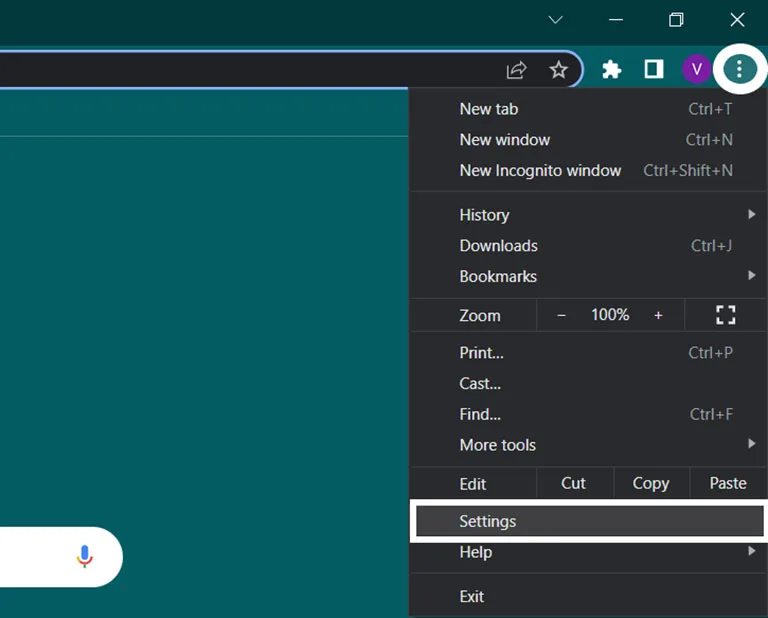Enter fullscreen mode from the Zoom row

[x=725, y=315]
